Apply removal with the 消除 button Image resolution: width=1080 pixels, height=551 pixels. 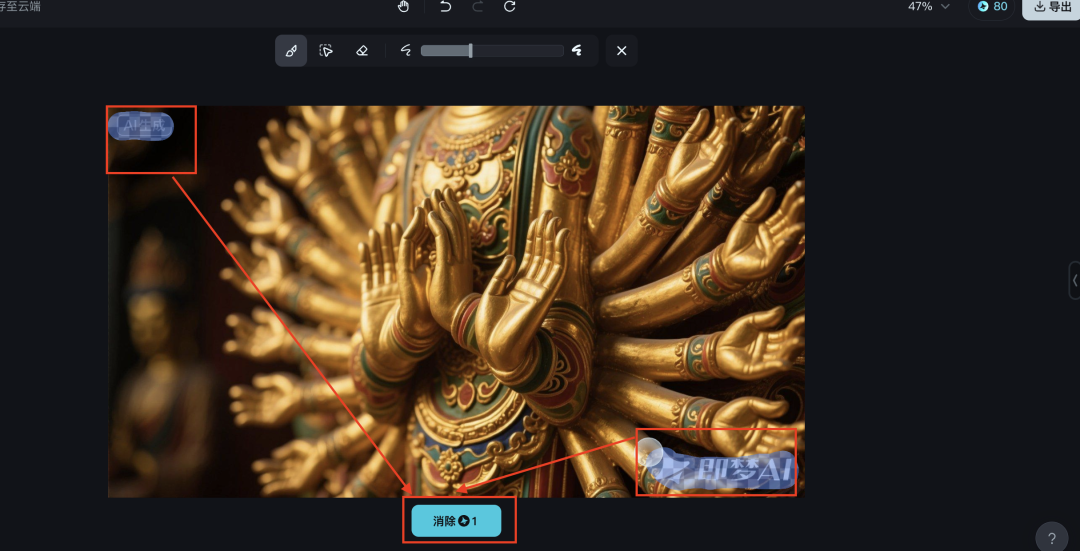pos(456,521)
